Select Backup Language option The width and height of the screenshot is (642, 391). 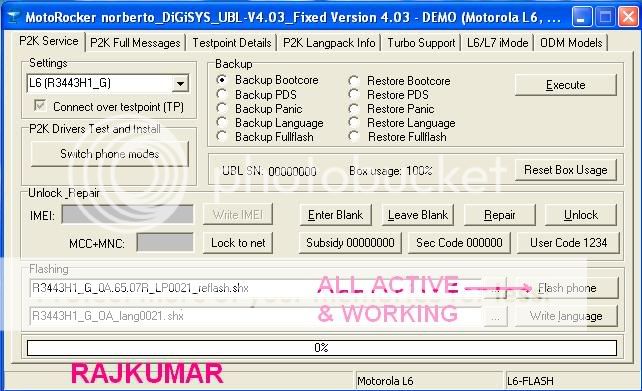[222, 122]
